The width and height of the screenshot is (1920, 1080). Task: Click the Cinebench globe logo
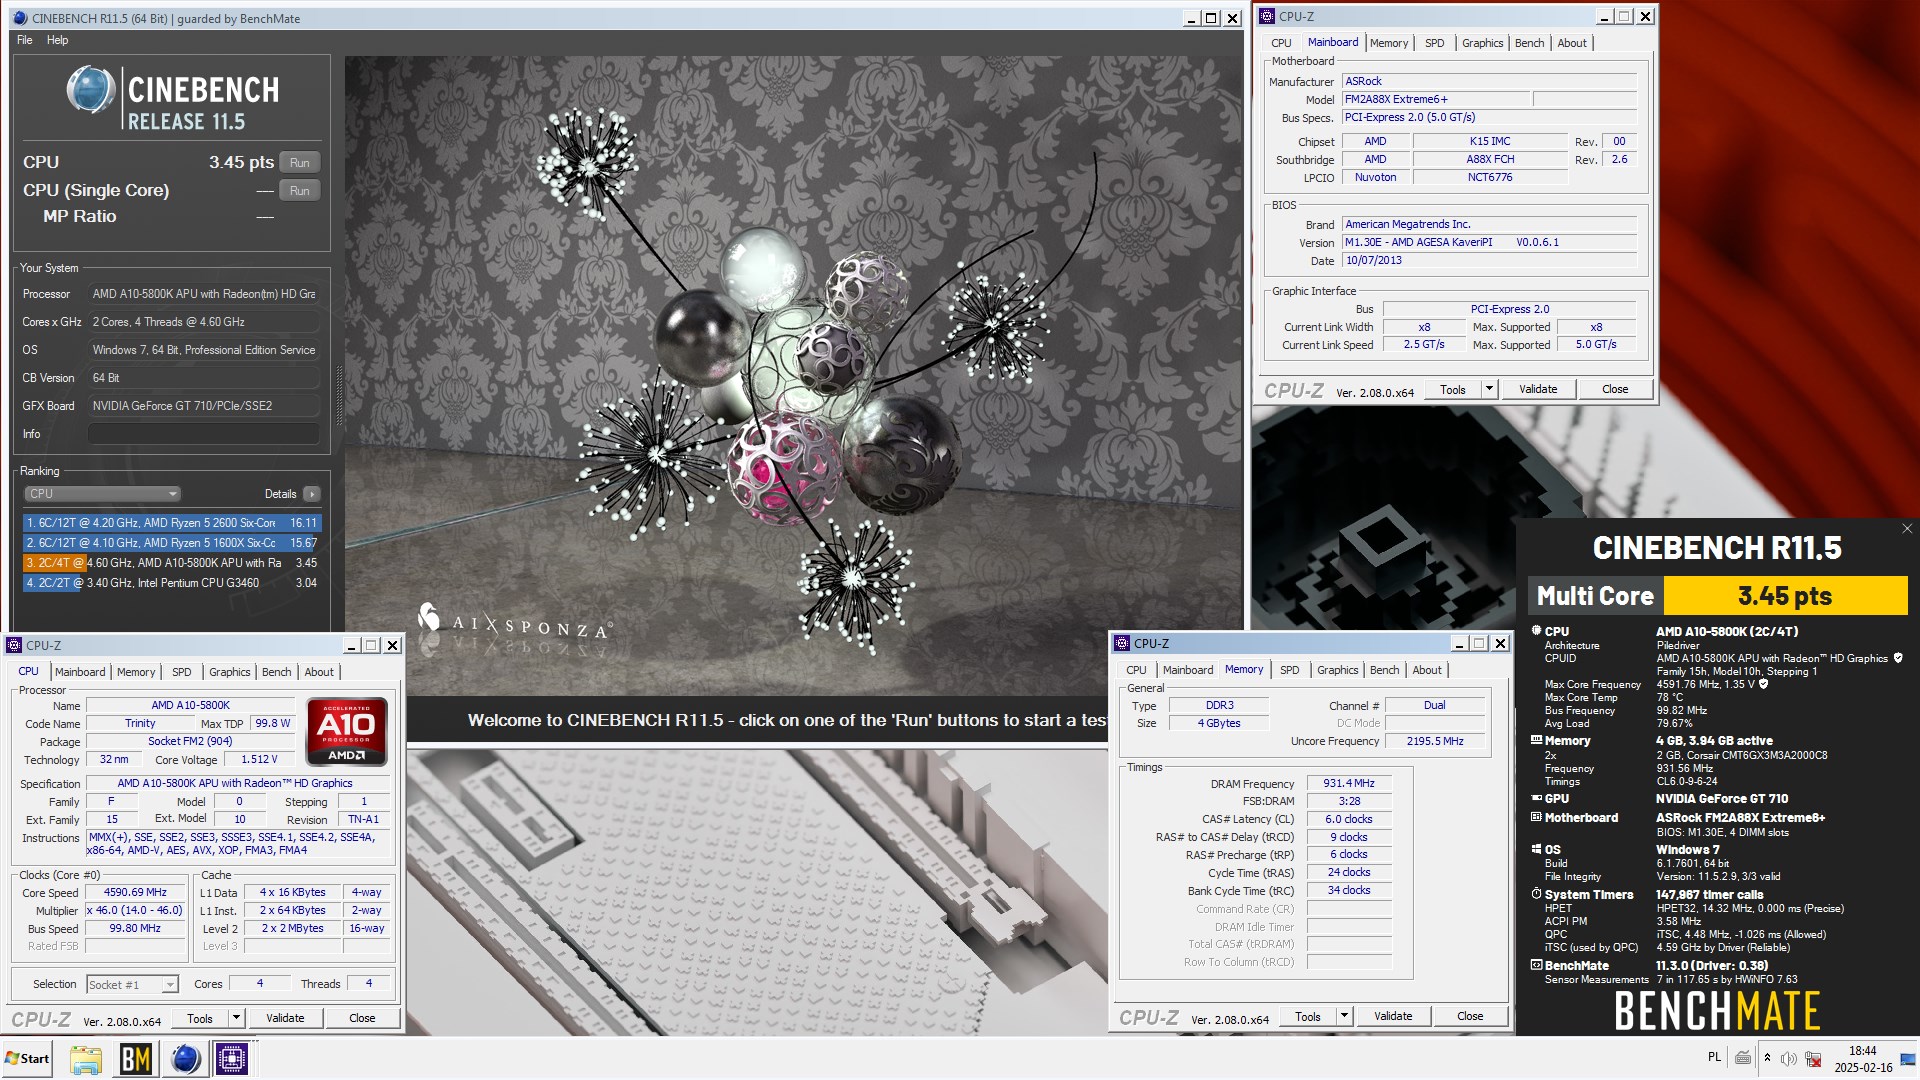point(91,90)
